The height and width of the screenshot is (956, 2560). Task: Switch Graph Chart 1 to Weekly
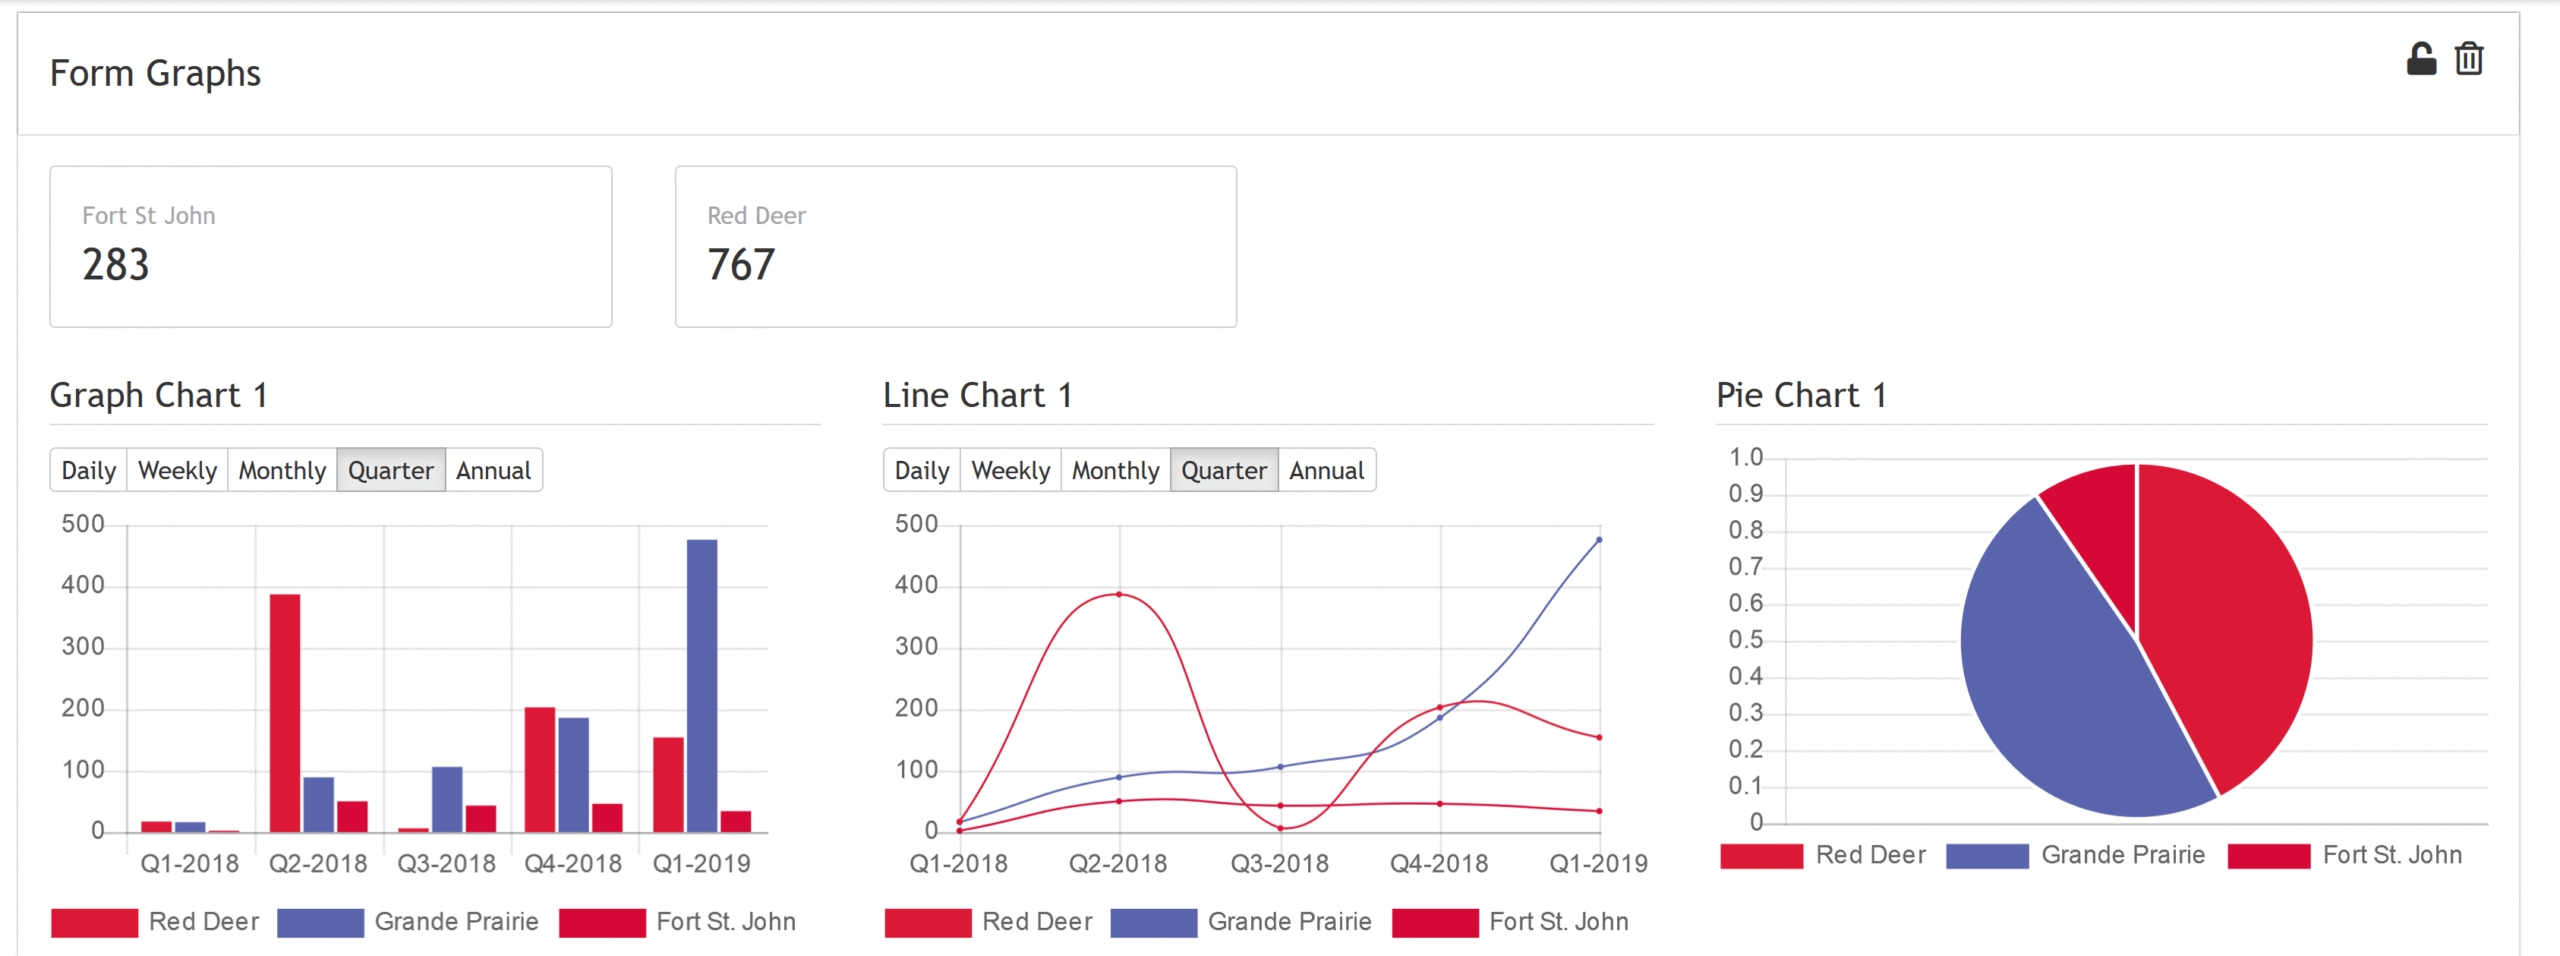(x=177, y=470)
